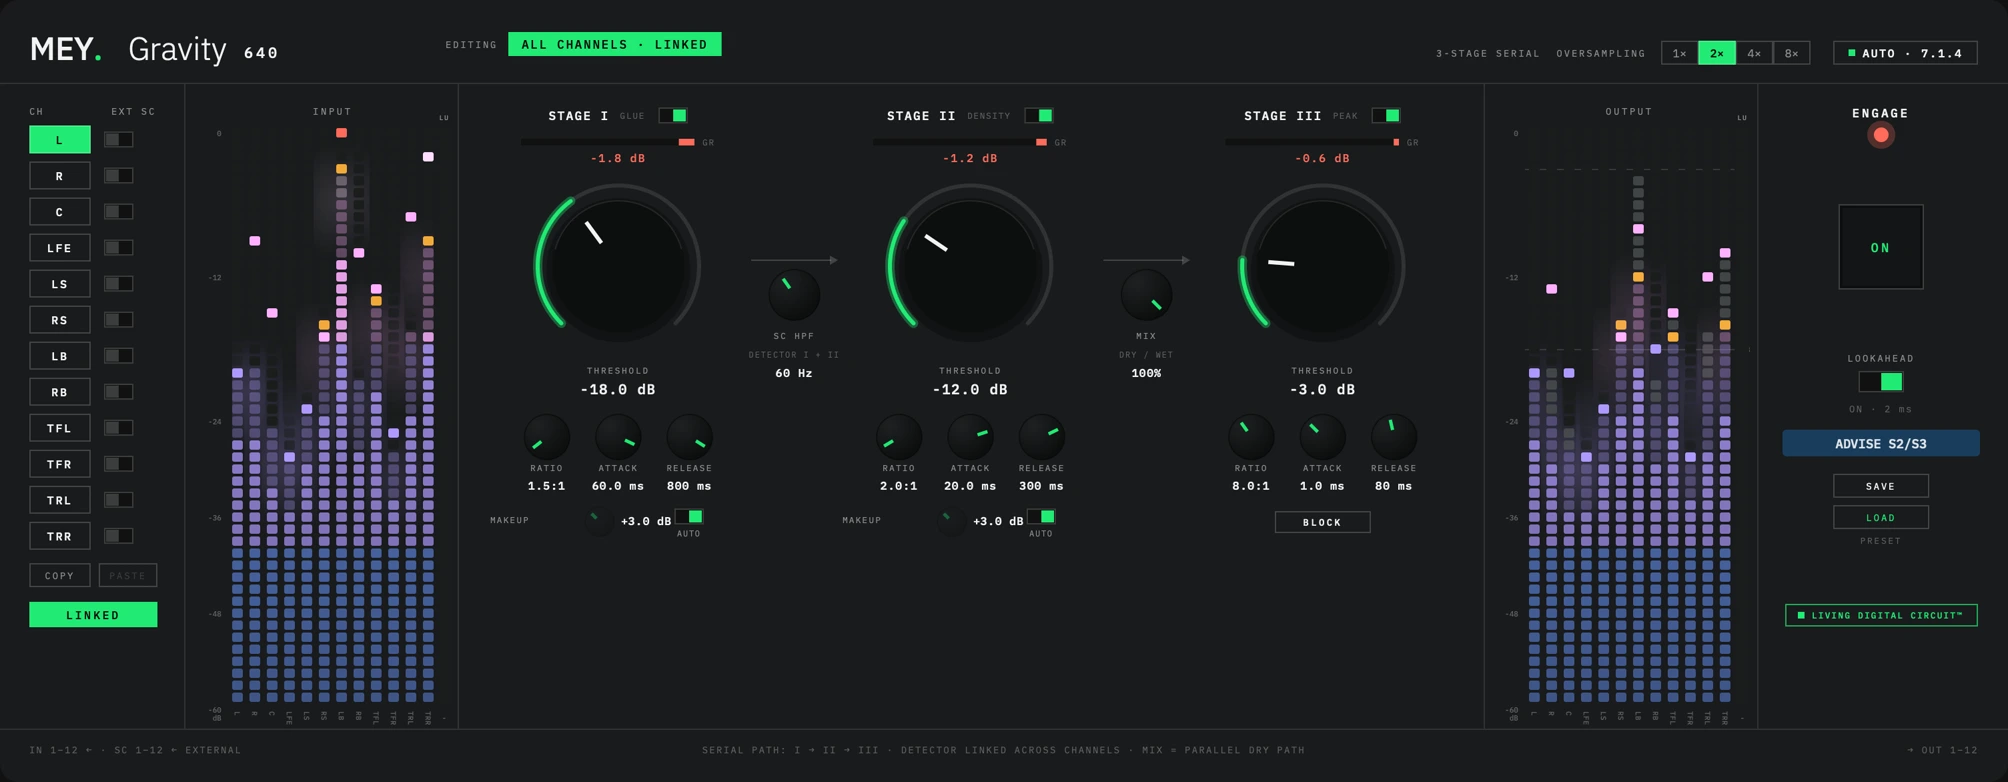Toggle the Lookahead switch
The image size is (2008, 782).
pyautogui.click(x=1880, y=381)
